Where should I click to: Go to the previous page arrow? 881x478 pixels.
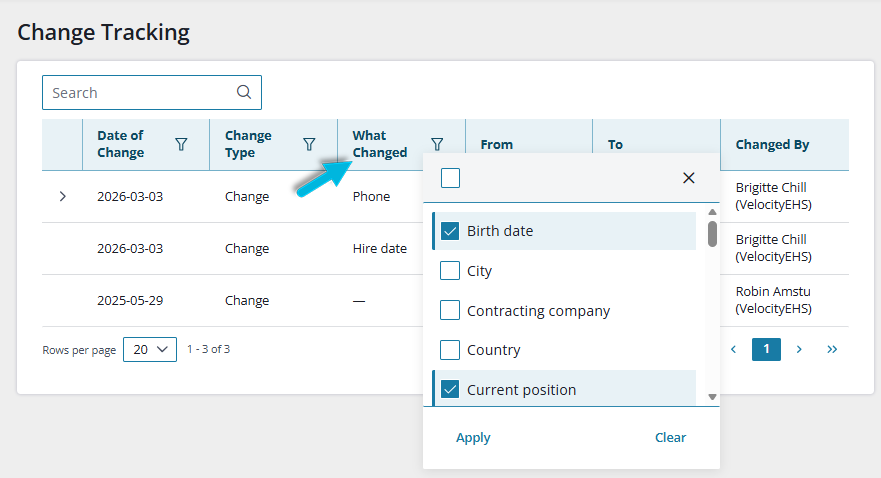click(733, 349)
